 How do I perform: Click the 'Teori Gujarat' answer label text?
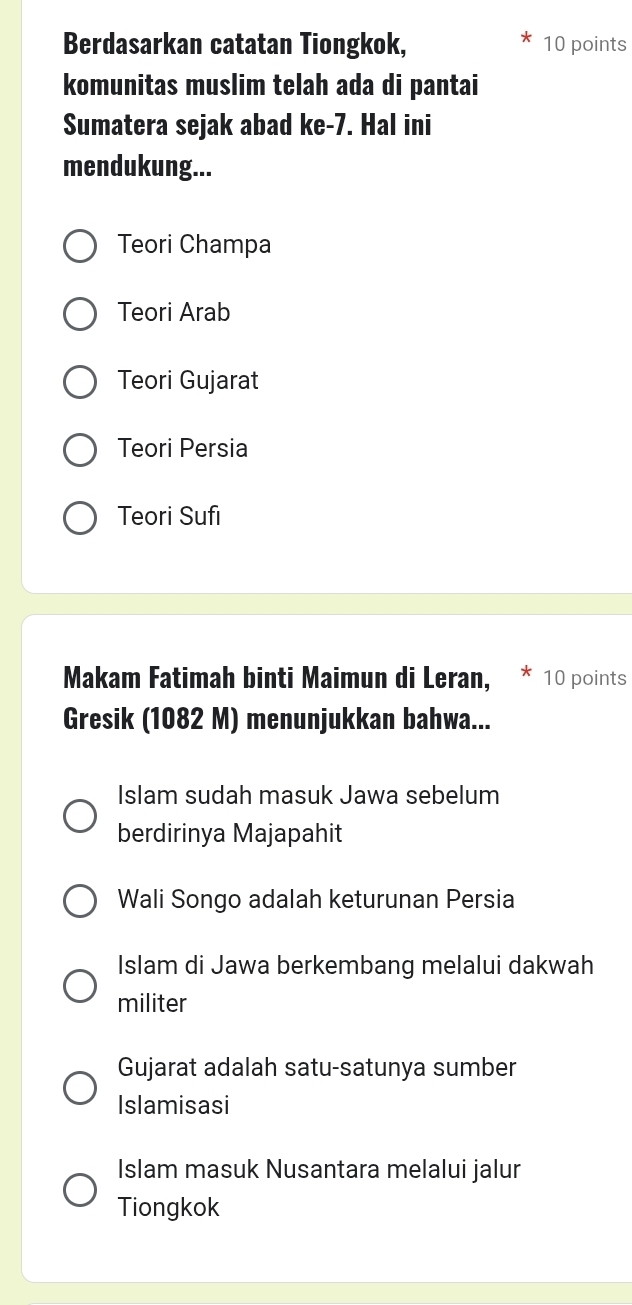(188, 381)
